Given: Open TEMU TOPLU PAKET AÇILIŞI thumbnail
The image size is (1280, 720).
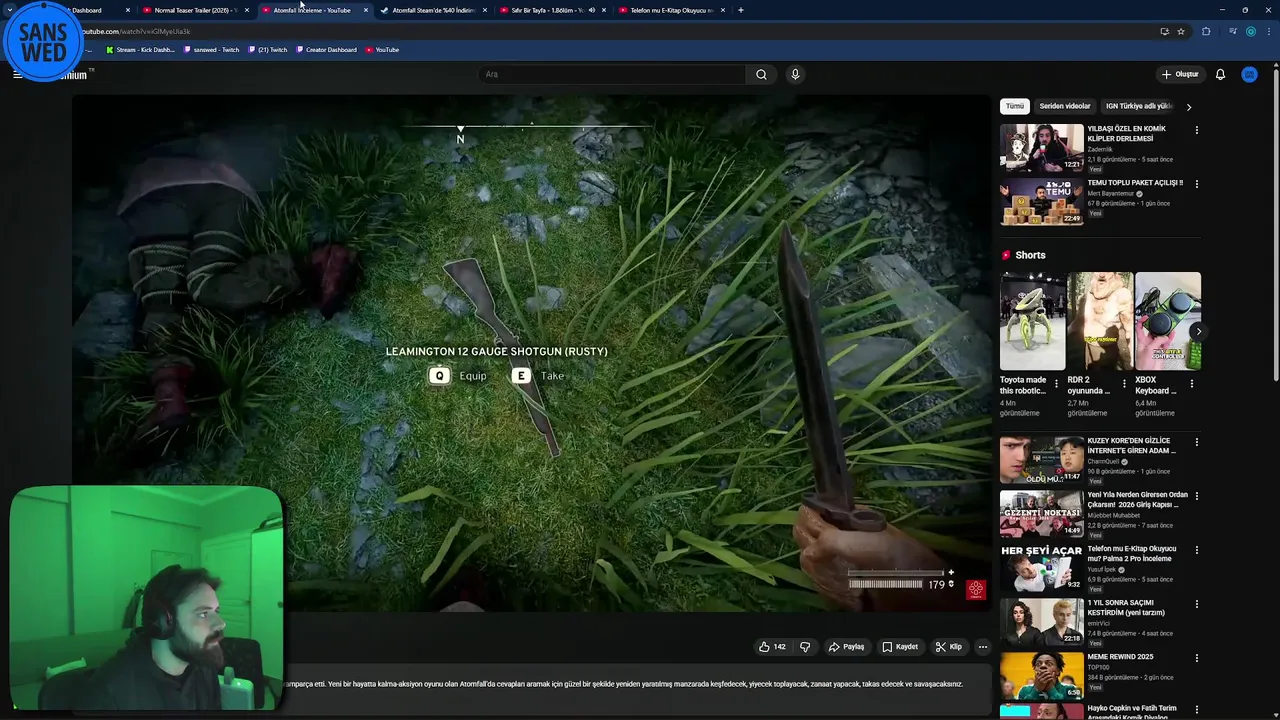Looking at the screenshot, I should coord(1041,202).
